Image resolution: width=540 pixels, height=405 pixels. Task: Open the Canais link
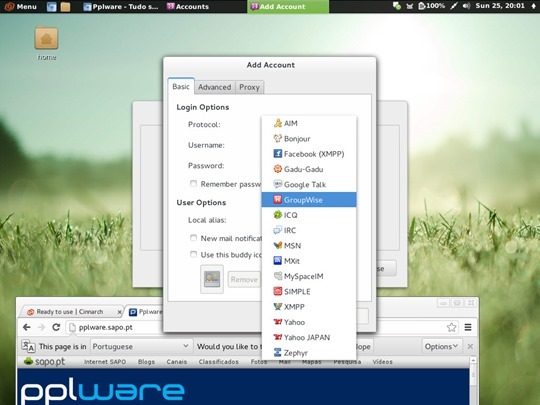(176, 362)
